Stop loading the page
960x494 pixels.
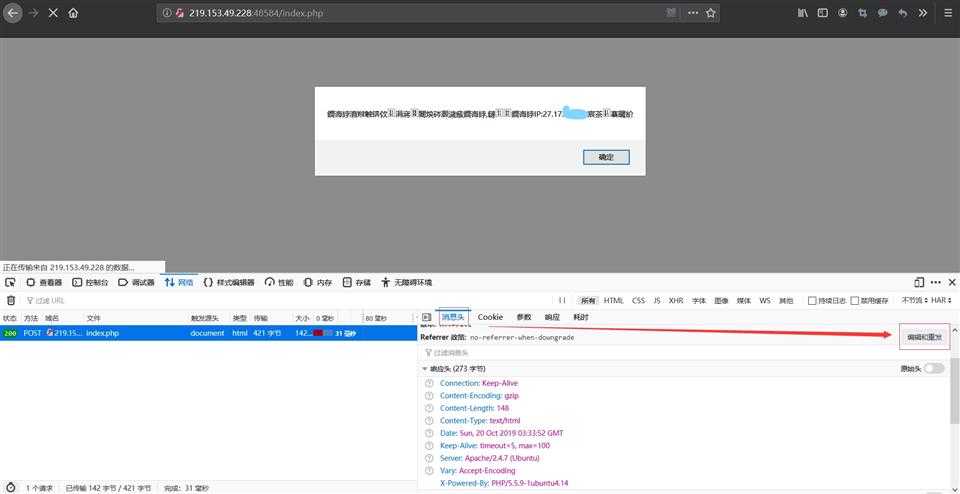pos(53,13)
